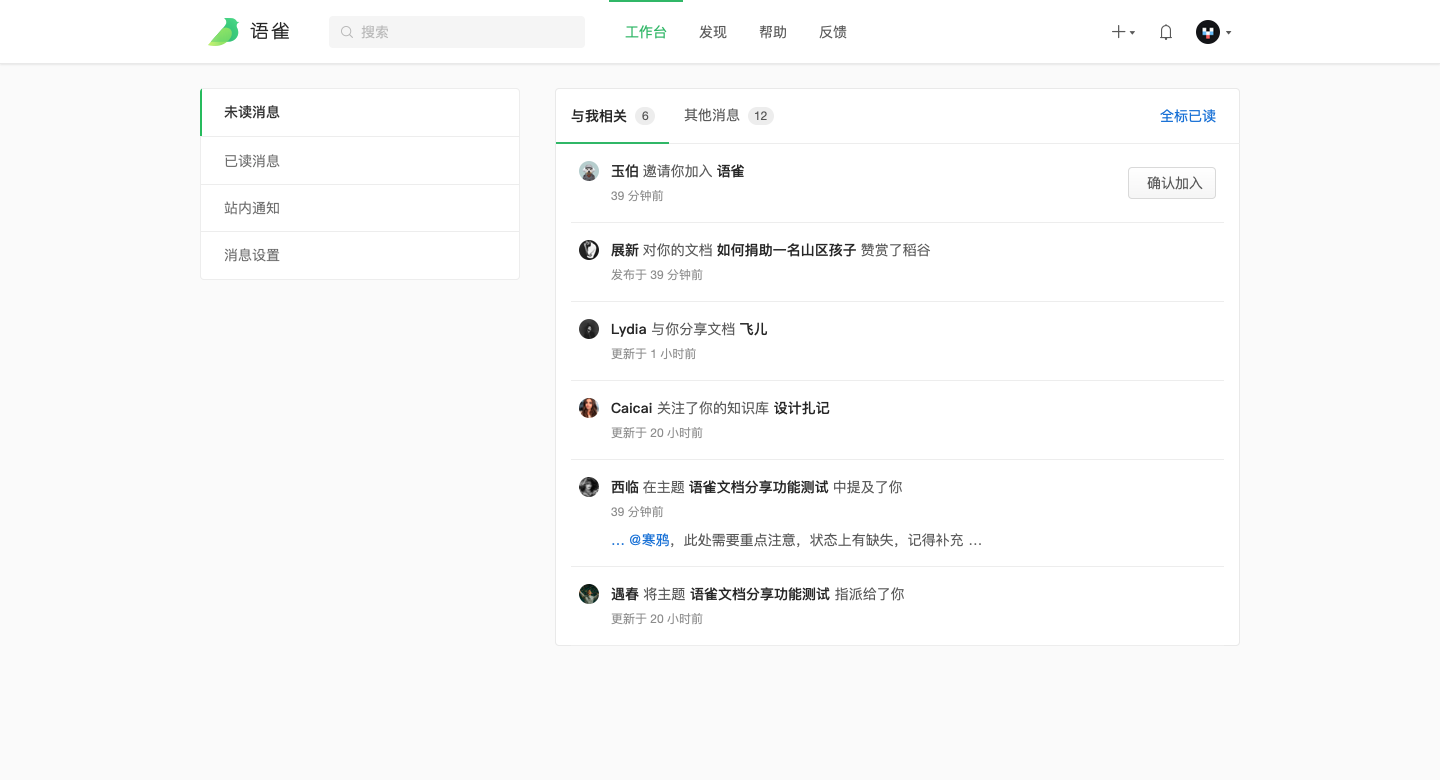Viewport: 1440px width, 780px height.
Task: Open 发现 in the top navigation
Action: click(713, 32)
